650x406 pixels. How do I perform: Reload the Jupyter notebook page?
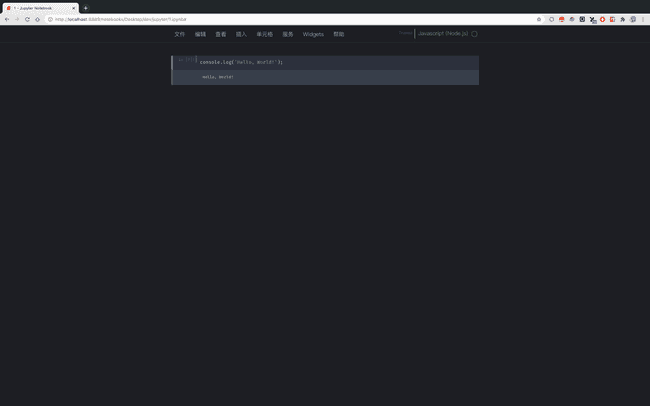point(27,19)
